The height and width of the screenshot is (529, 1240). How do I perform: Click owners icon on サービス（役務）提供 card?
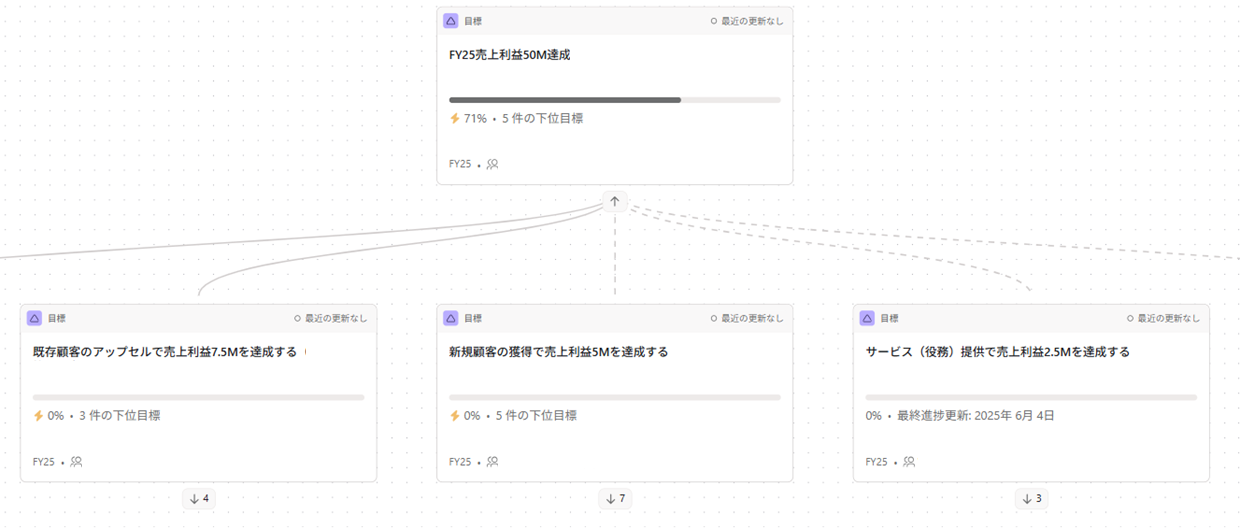(909, 462)
